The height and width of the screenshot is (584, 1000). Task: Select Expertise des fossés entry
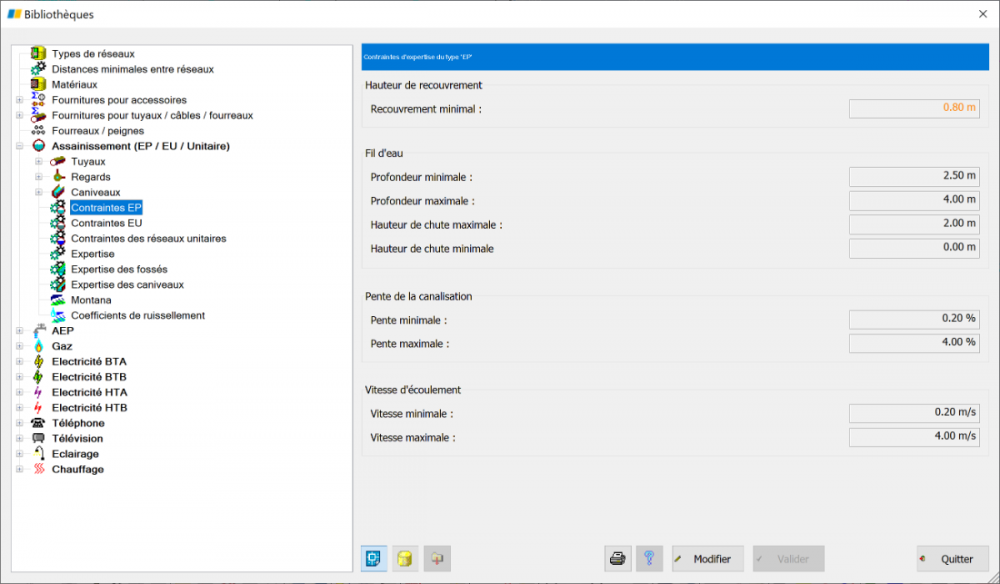[119, 269]
